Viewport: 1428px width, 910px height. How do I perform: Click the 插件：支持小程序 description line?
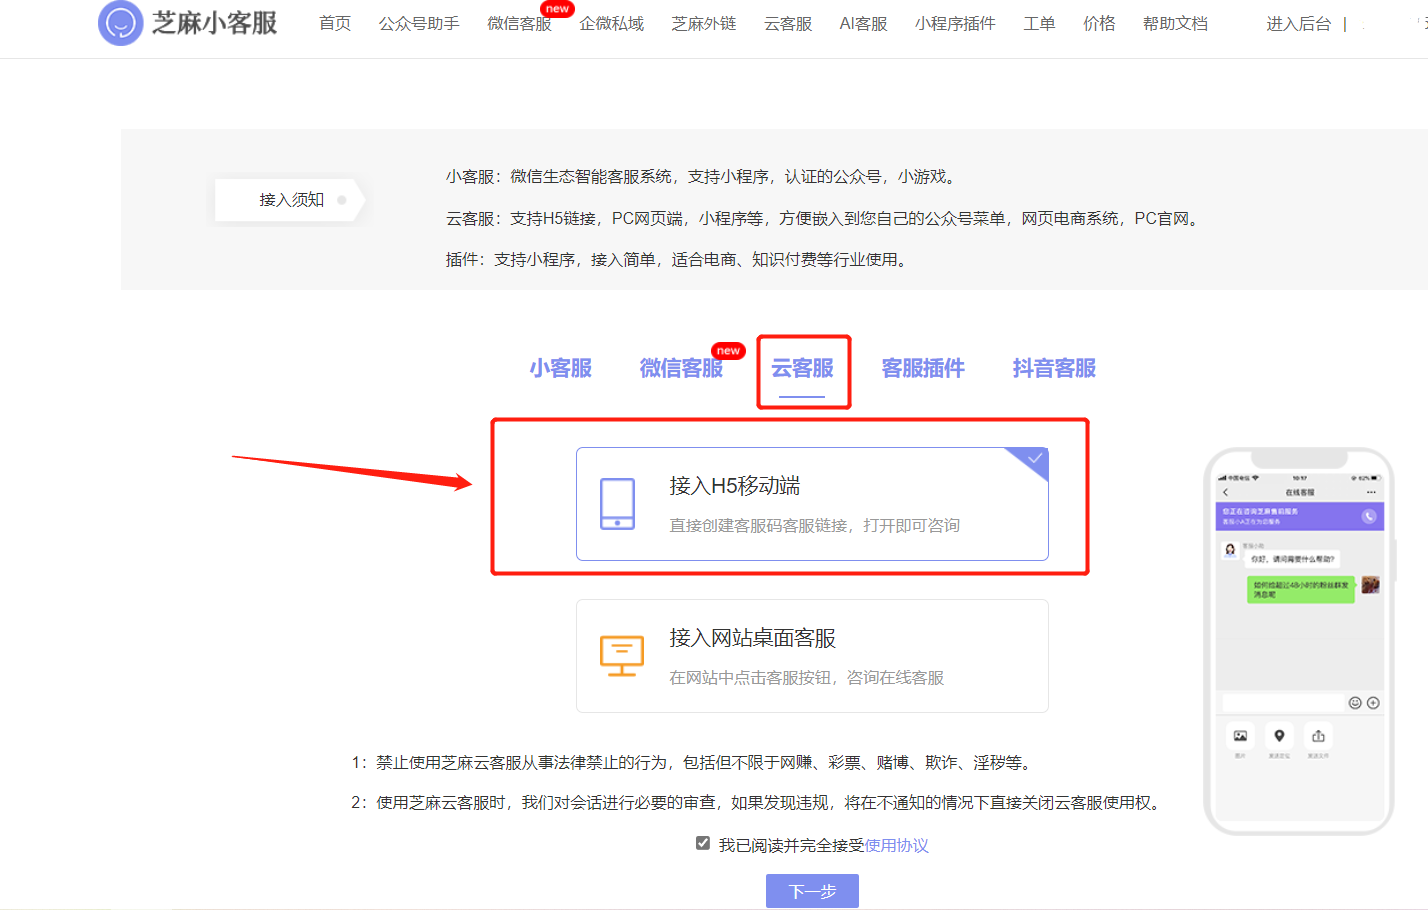(x=678, y=259)
